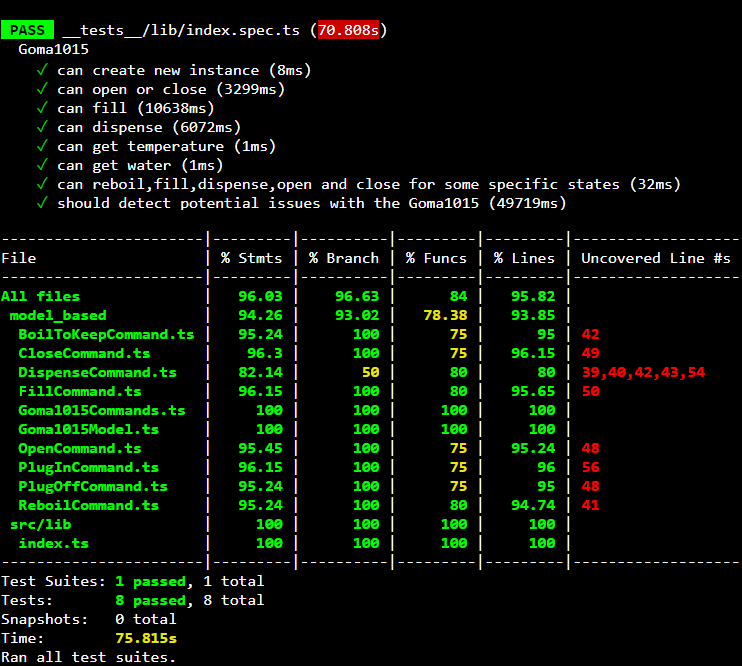
Task: Select the 'can get water' test line
Action: (x=130, y=165)
